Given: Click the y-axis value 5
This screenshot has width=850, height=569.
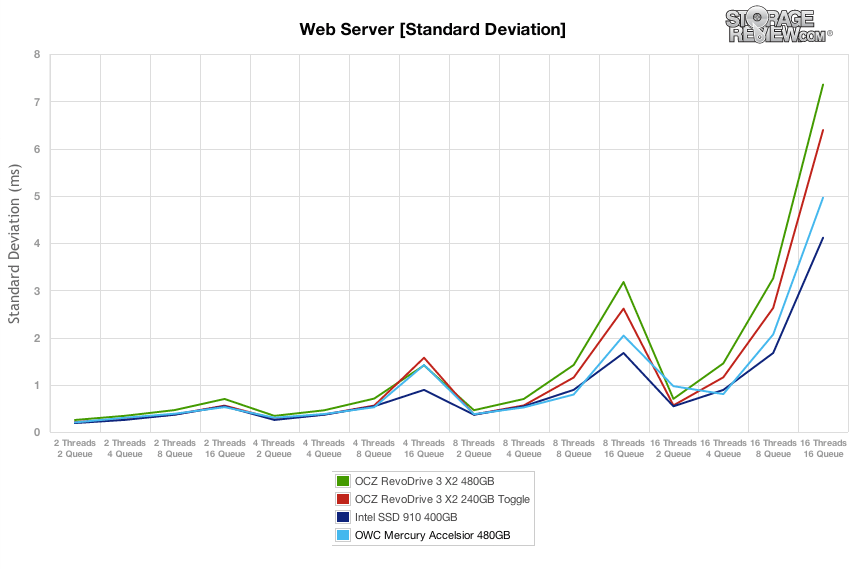Looking at the screenshot, I should click(37, 196).
